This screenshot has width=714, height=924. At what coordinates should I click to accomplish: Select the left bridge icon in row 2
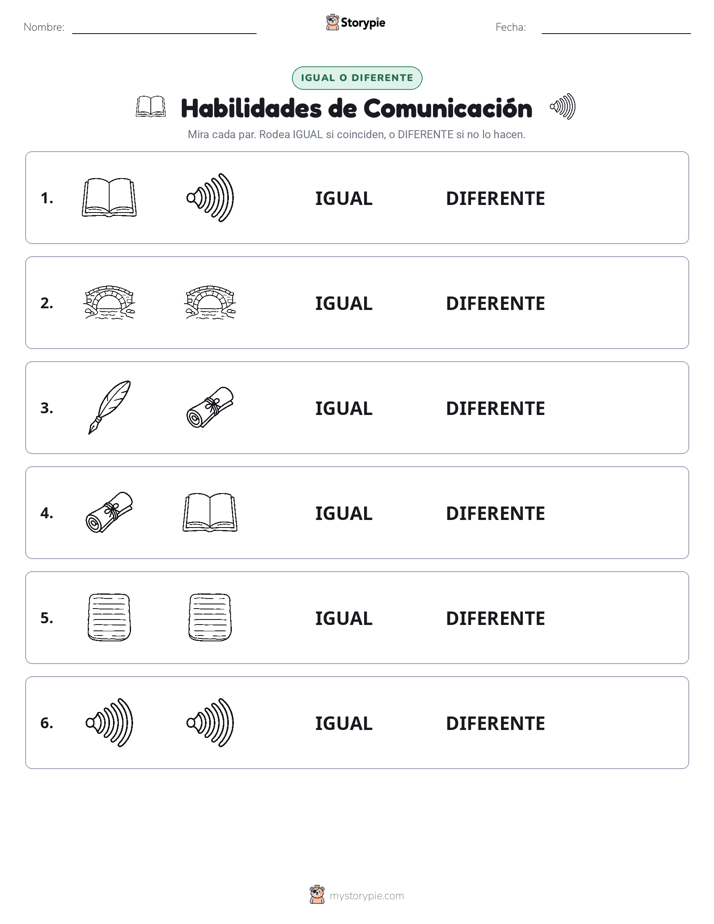[109, 303]
